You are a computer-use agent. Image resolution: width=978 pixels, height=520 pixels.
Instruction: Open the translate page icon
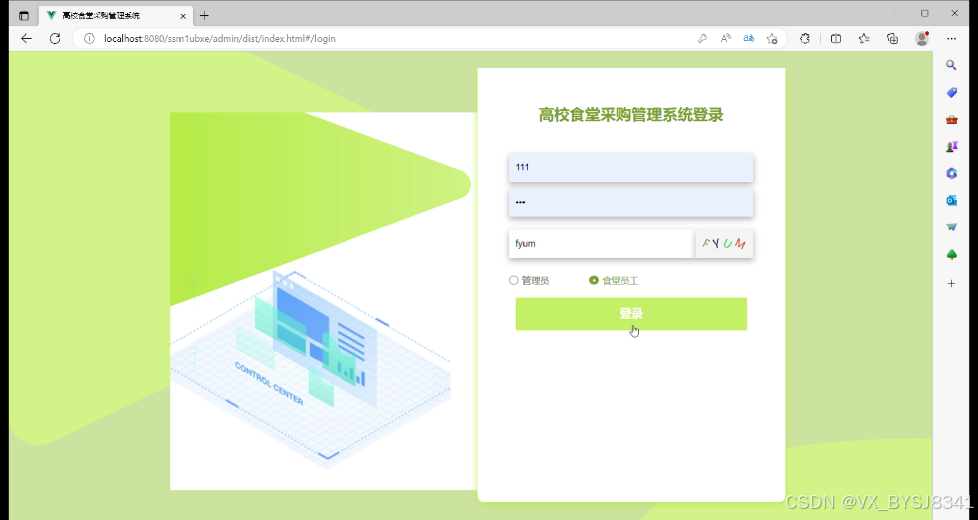749,39
